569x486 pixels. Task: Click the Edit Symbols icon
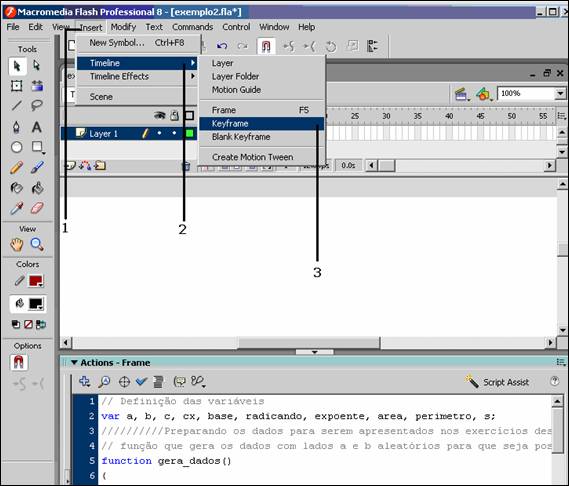click(x=484, y=95)
